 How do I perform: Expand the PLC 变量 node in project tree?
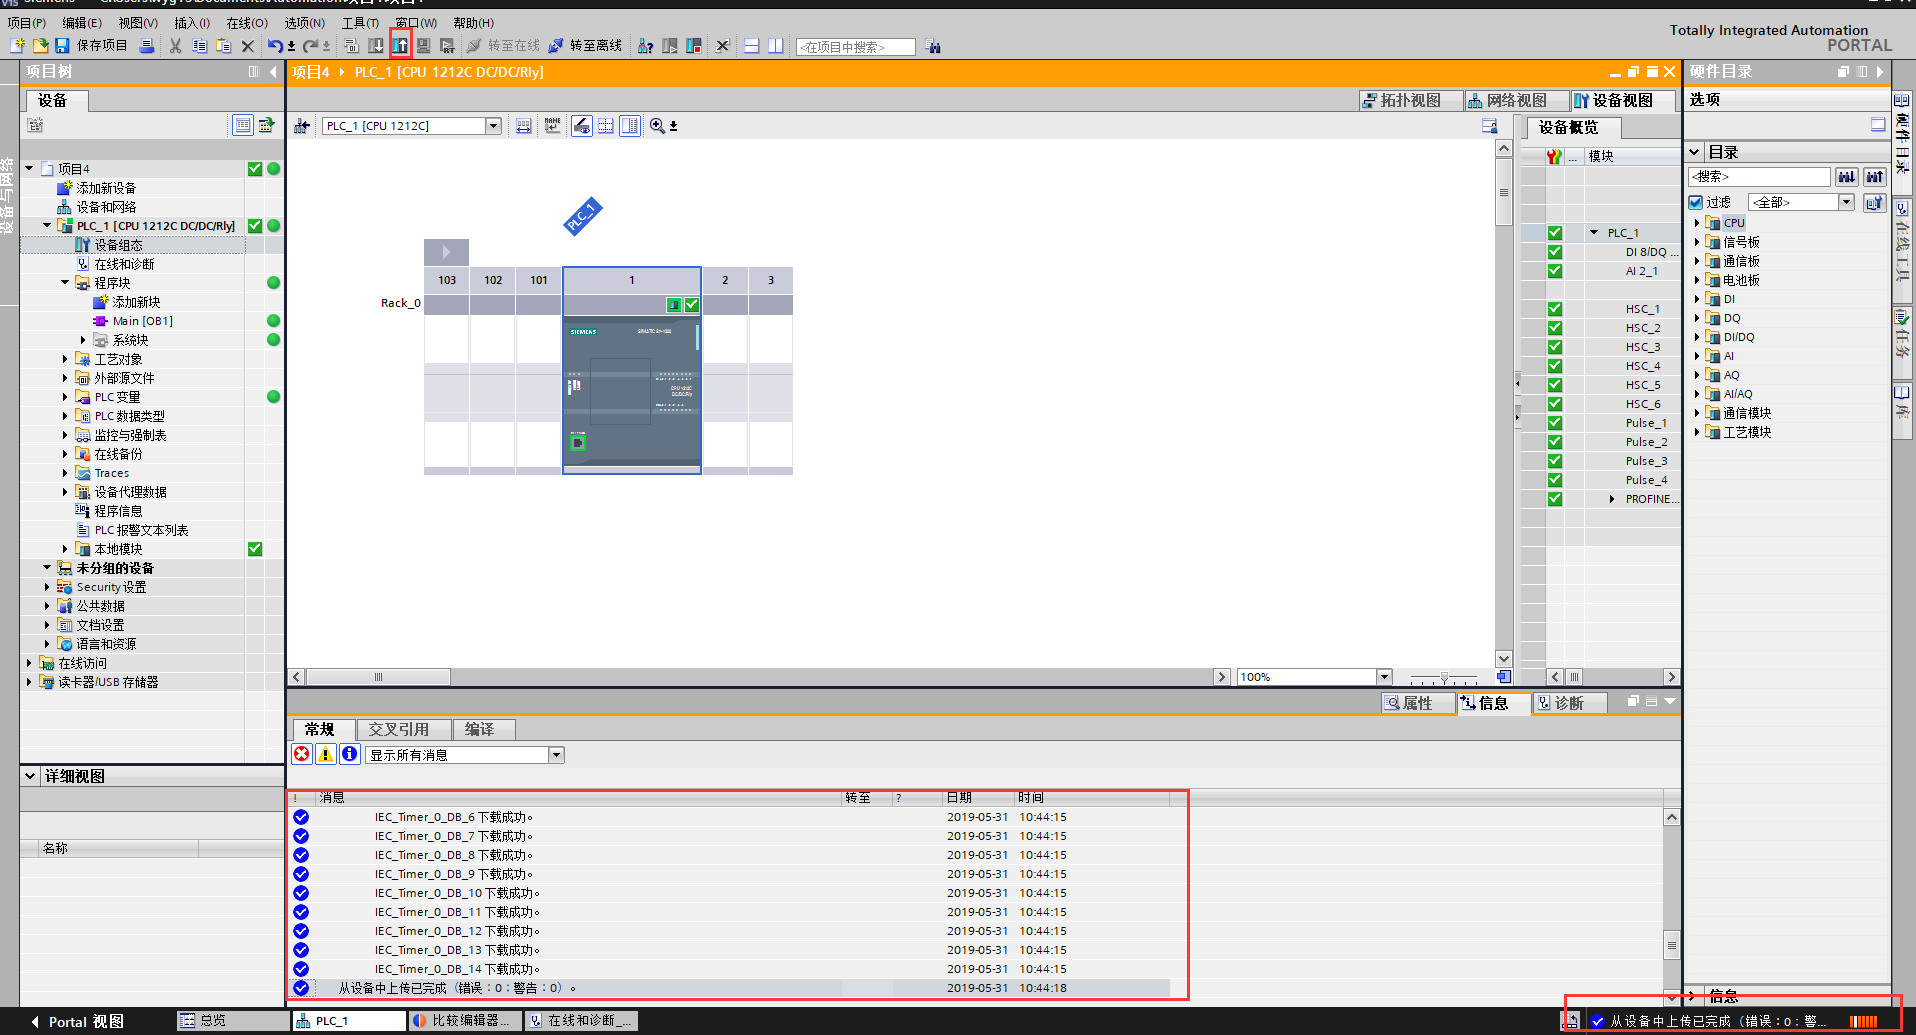(66, 397)
